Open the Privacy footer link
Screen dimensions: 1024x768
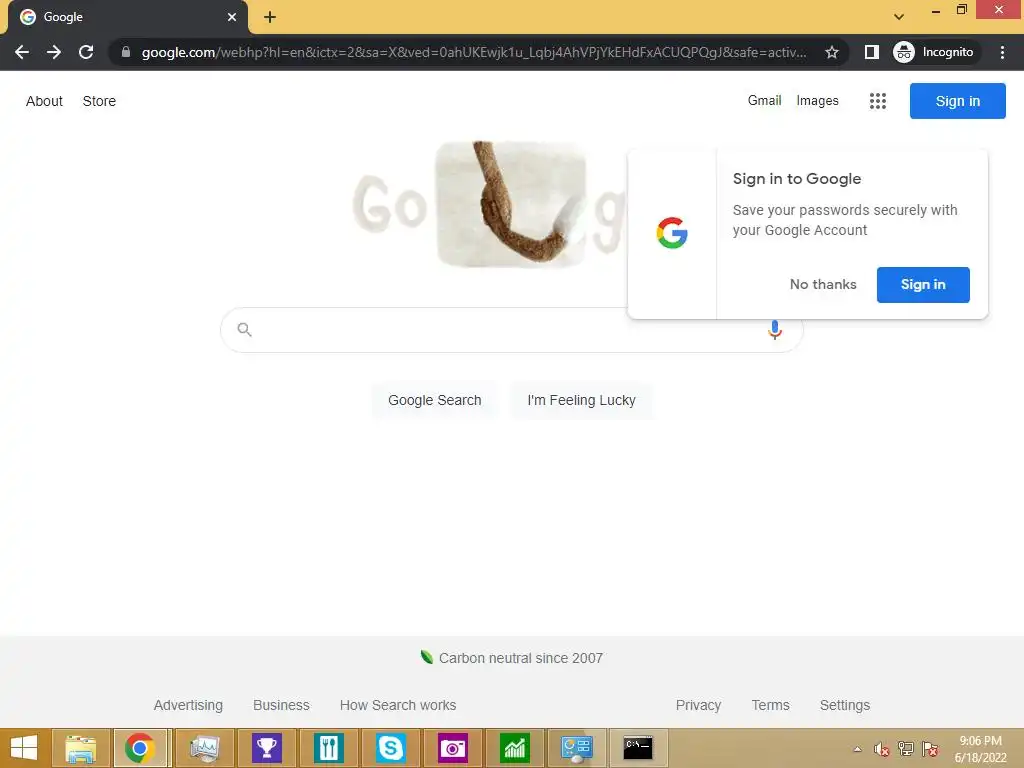[698, 705]
